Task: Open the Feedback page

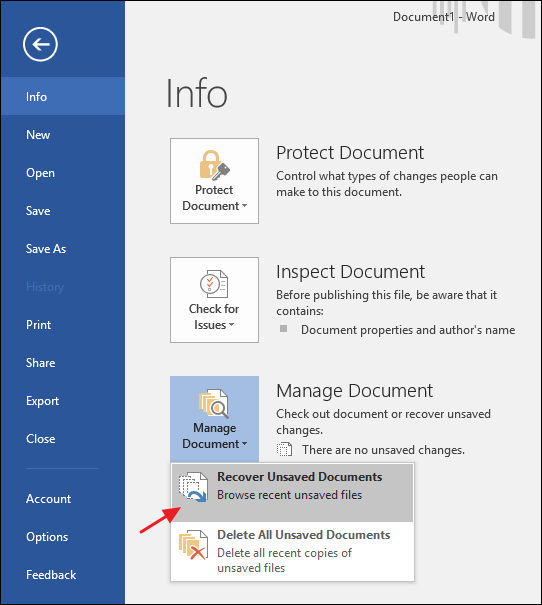Action: pyautogui.click(x=63, y=575)
